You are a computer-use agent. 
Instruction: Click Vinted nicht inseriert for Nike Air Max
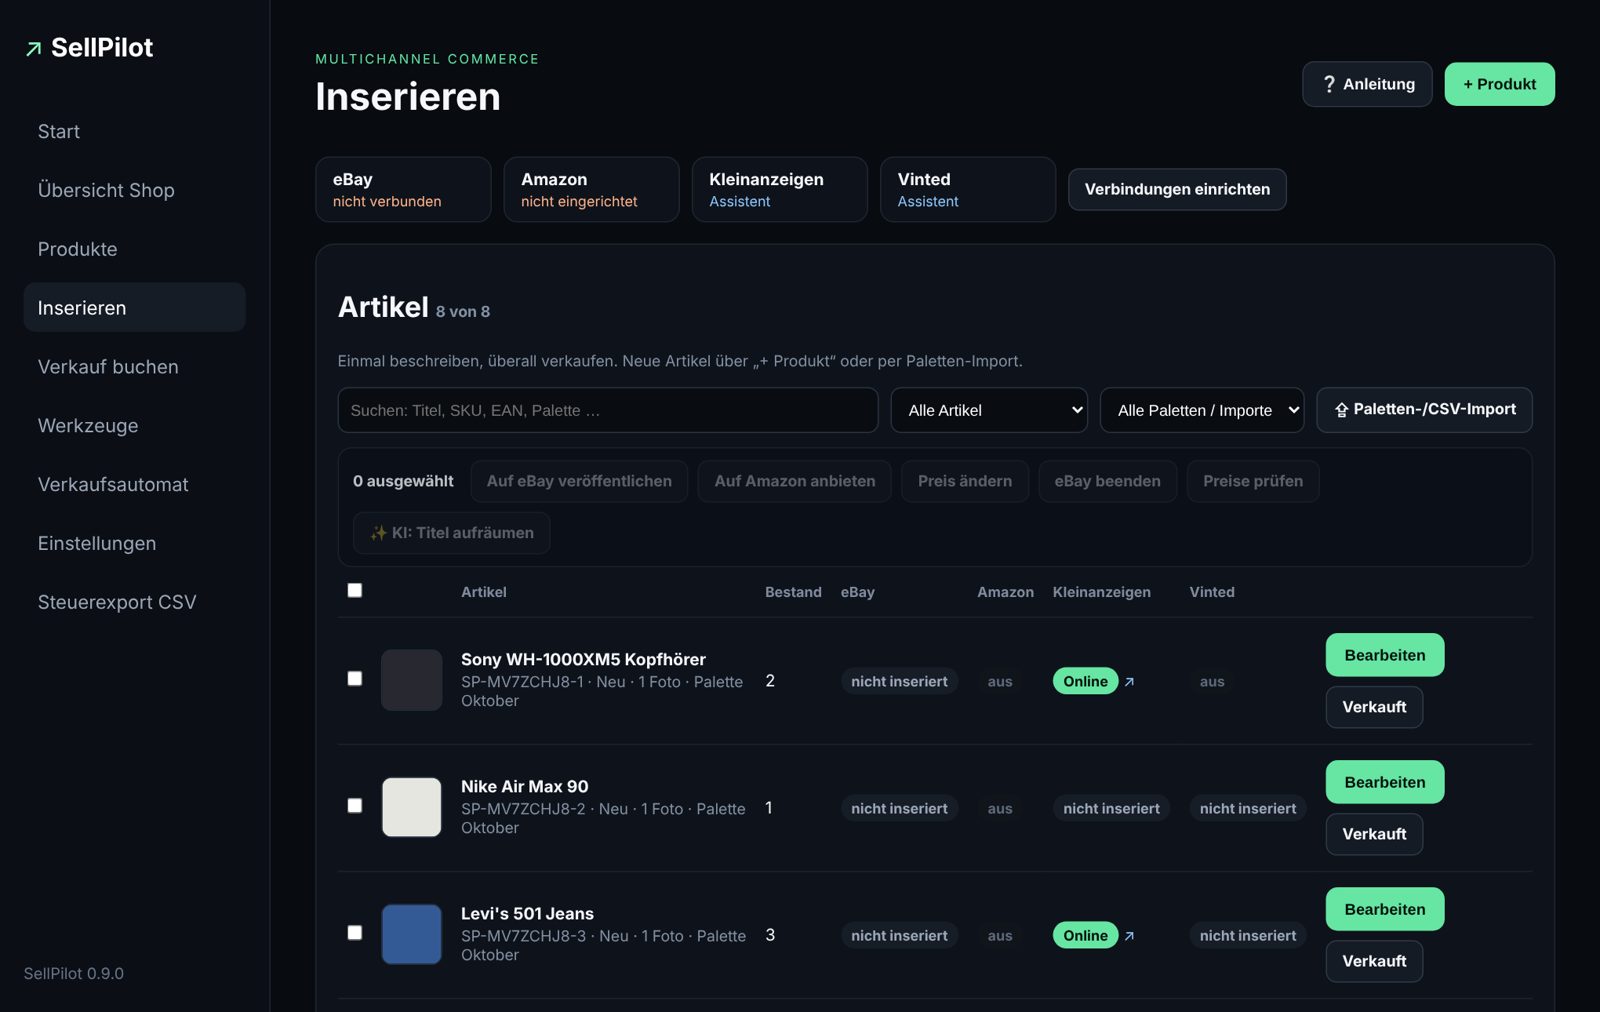click(x=1247, y=808)
